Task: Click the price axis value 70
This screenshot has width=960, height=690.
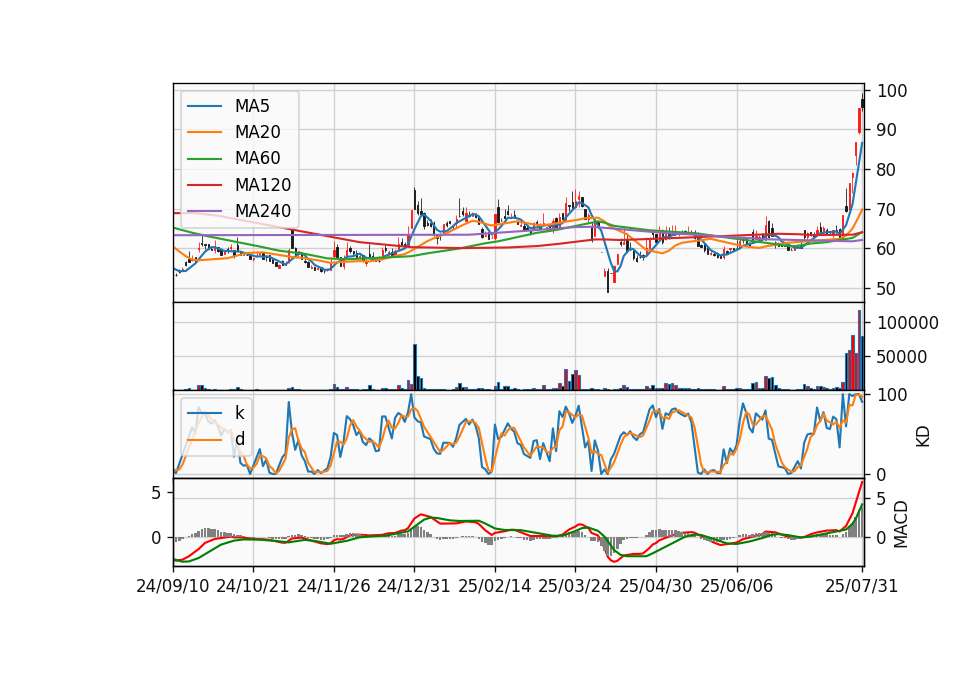Action: pos(887,210)
